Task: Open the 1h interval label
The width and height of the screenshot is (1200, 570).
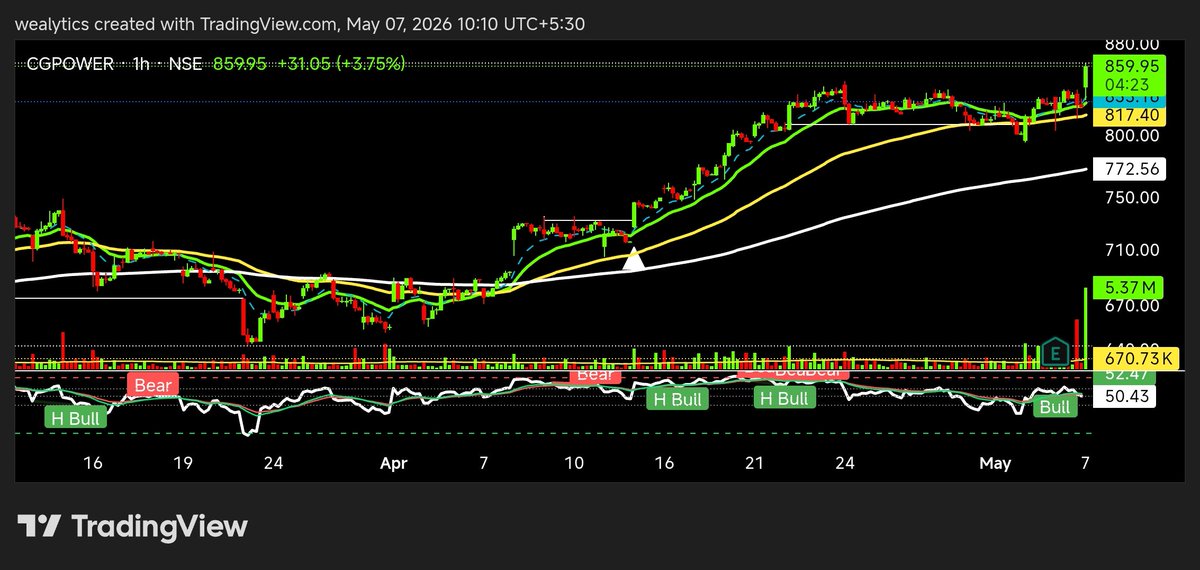Action: 140,64
